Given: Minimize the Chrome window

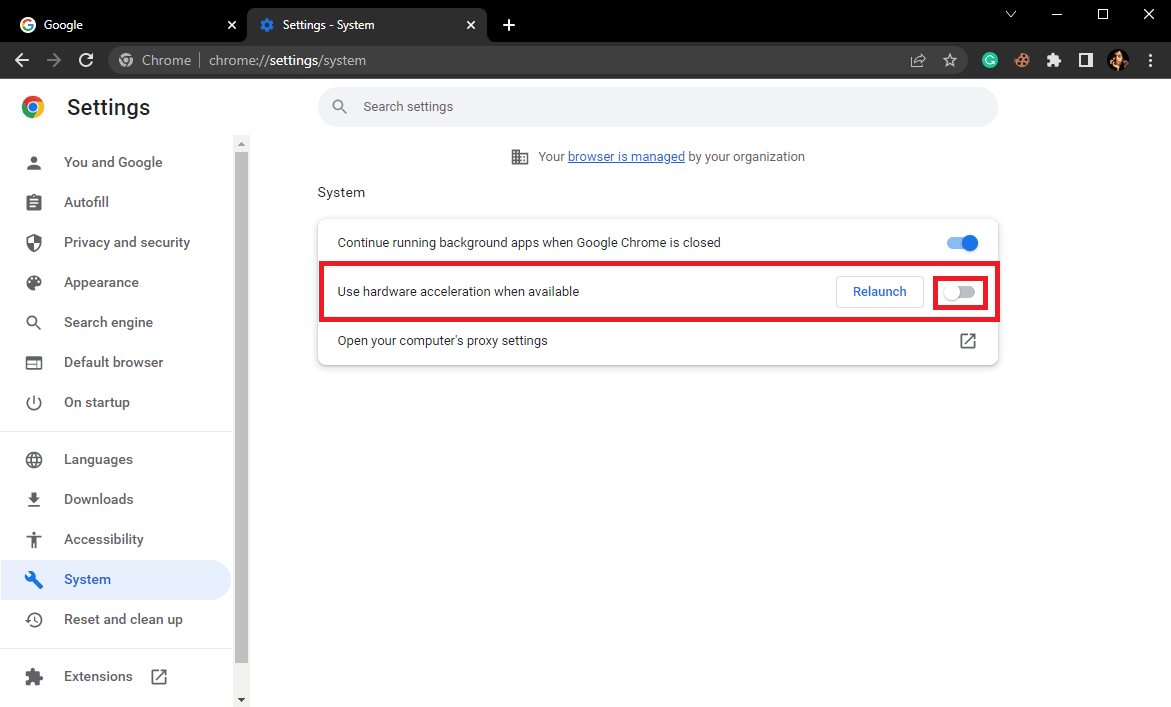Looking at the screenshot, I should click(1057, 14).
